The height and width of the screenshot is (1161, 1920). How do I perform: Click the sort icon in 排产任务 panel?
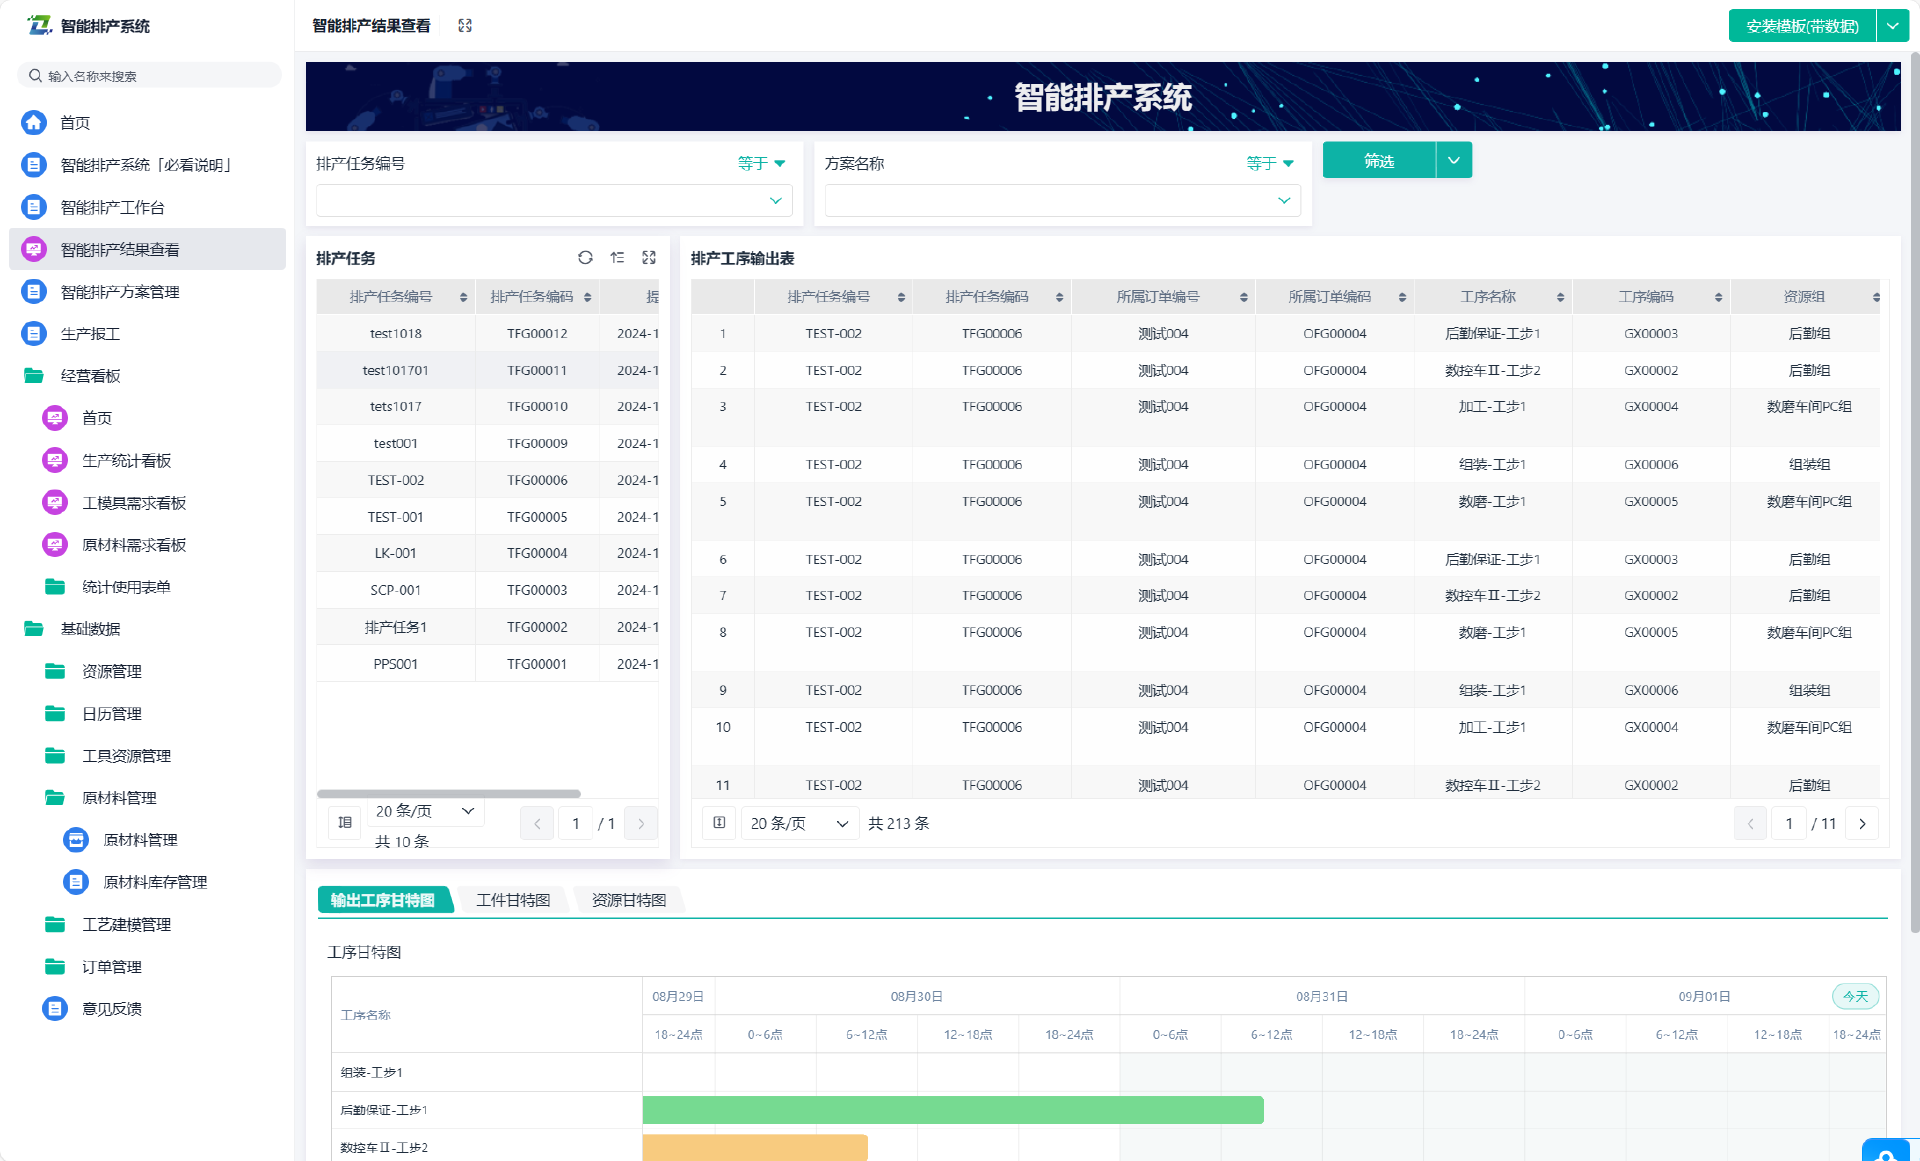[x=617, y=258]
